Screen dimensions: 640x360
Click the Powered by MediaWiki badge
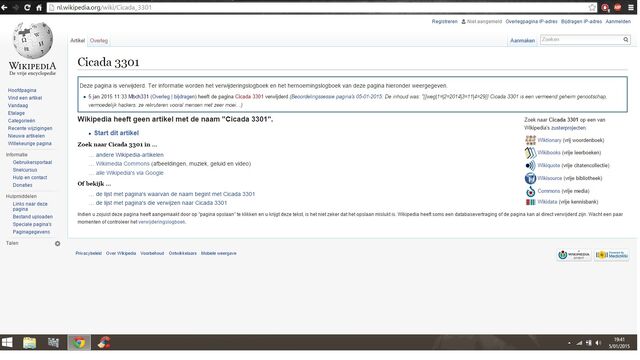tap(611, 255)
